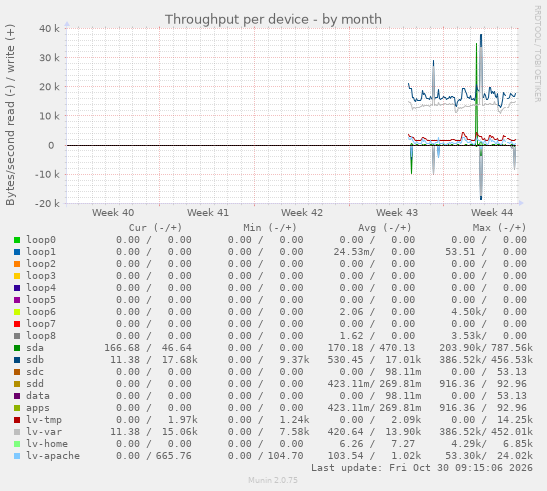Select the lv-home legend label
The width and height of the screenshot is (547, 491).
(47, 444)
